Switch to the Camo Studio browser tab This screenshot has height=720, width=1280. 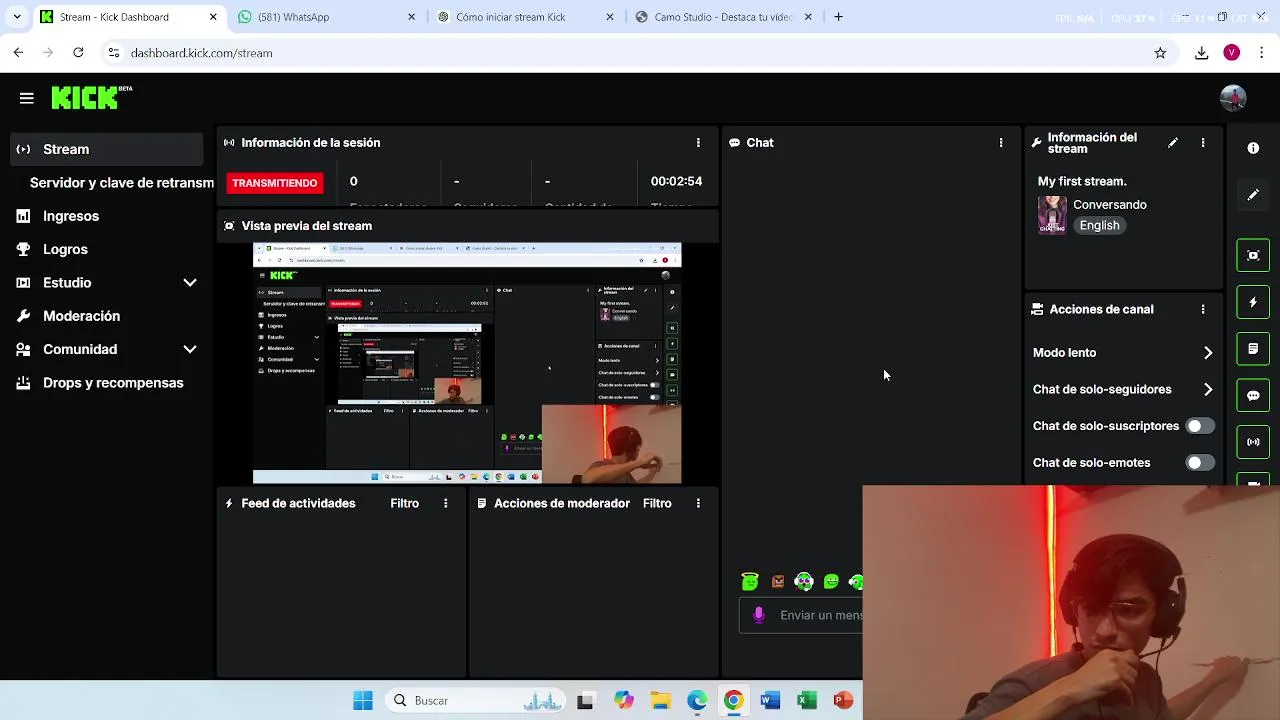[724, 17]
